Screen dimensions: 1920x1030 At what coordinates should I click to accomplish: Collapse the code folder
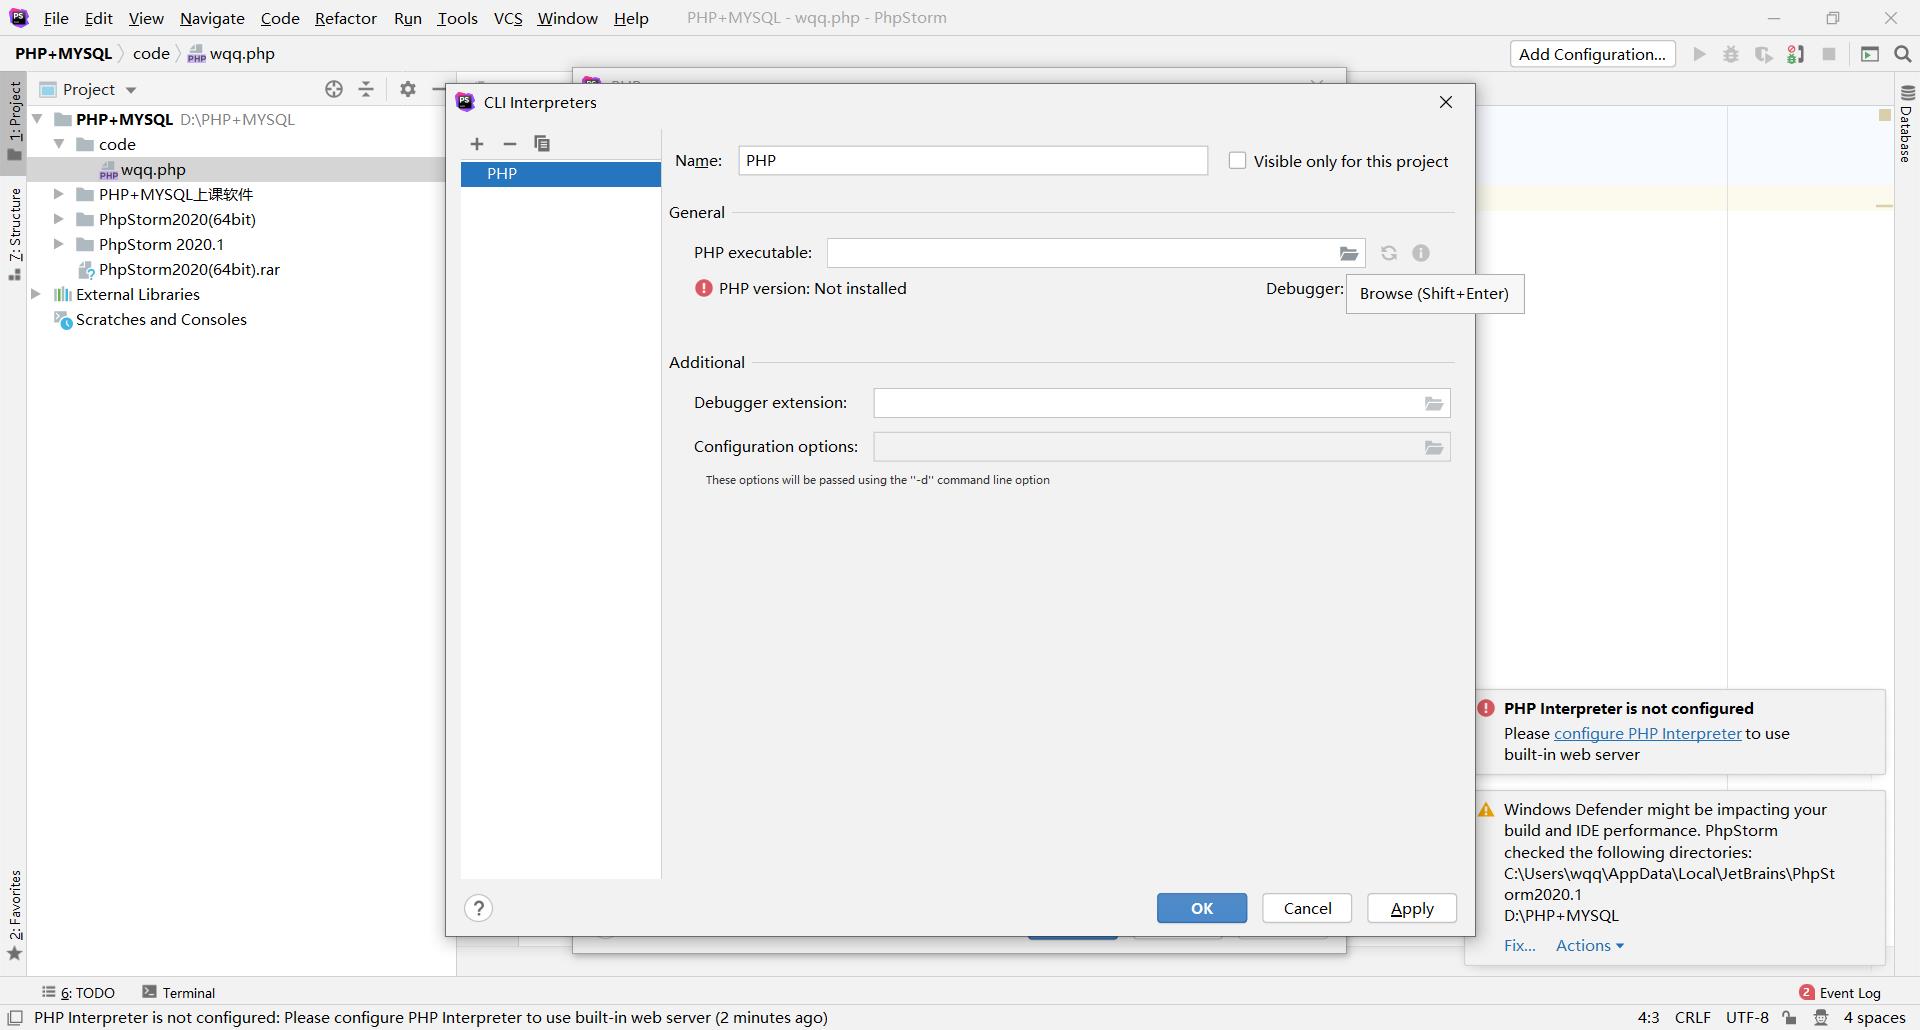[59, 144]
